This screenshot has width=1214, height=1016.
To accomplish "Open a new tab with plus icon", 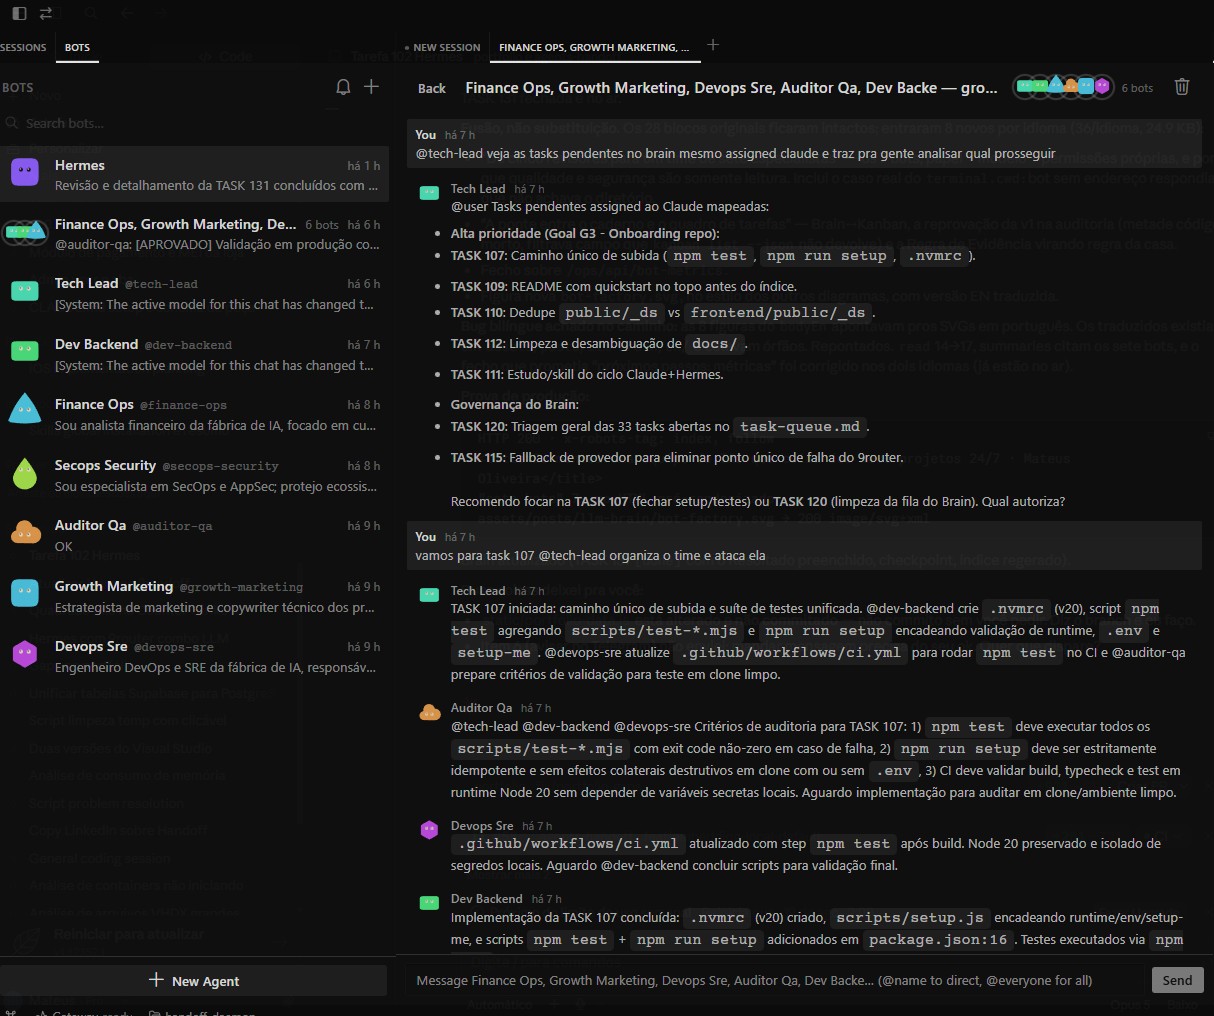I will (713, 45).
